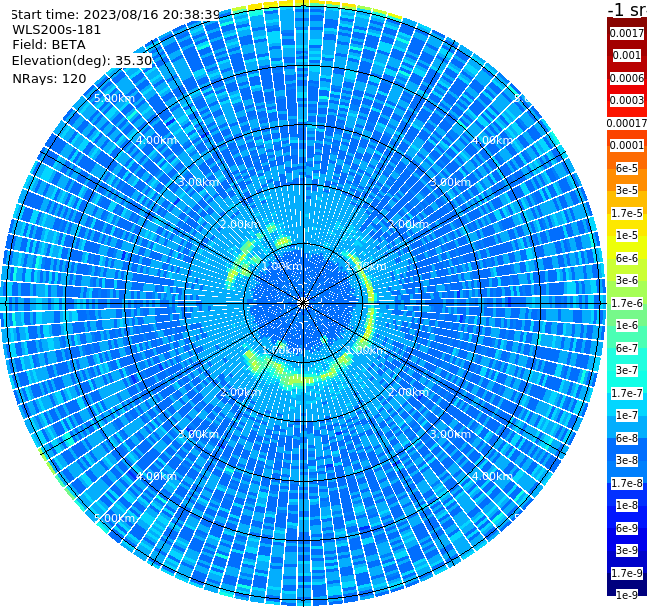This screenshot has width=647, height=607.
Task: Click the 3e-5 colorbar label
Action: pos(627,190)
